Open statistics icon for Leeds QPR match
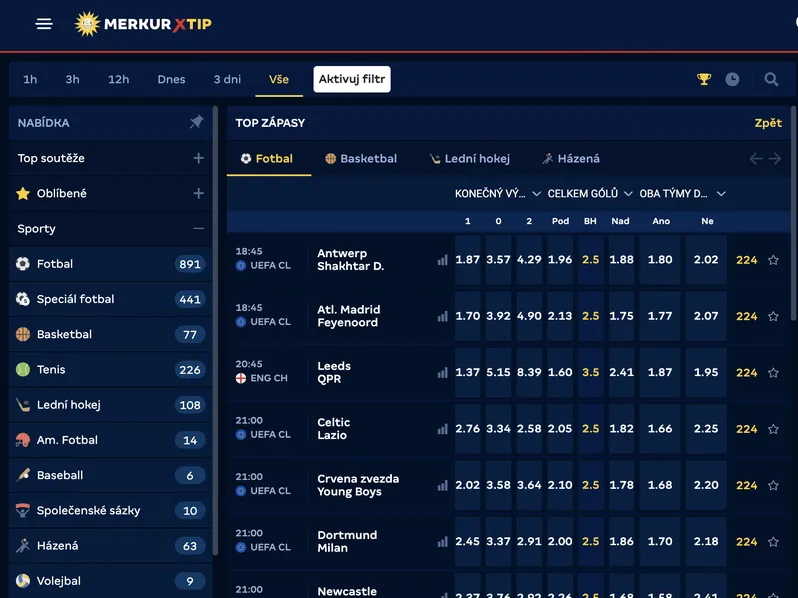798x598 pixels. (x=442, y=373)
